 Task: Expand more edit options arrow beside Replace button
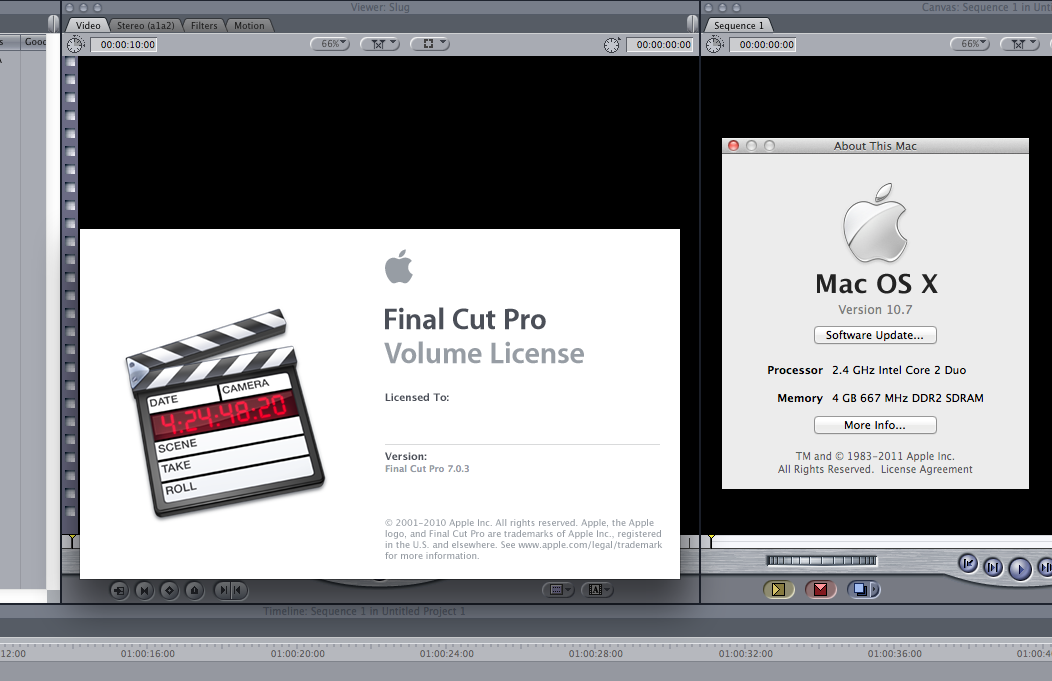pos(875,590)
